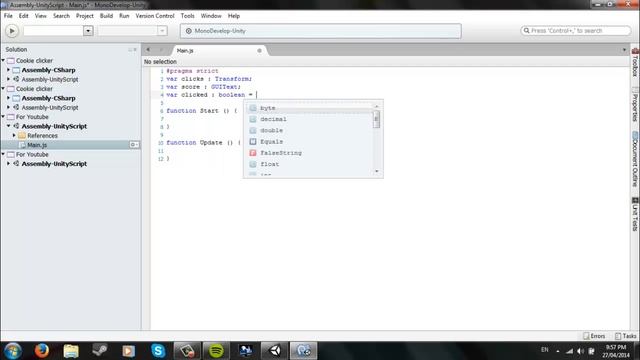Open the Project menu

(84, 16)
